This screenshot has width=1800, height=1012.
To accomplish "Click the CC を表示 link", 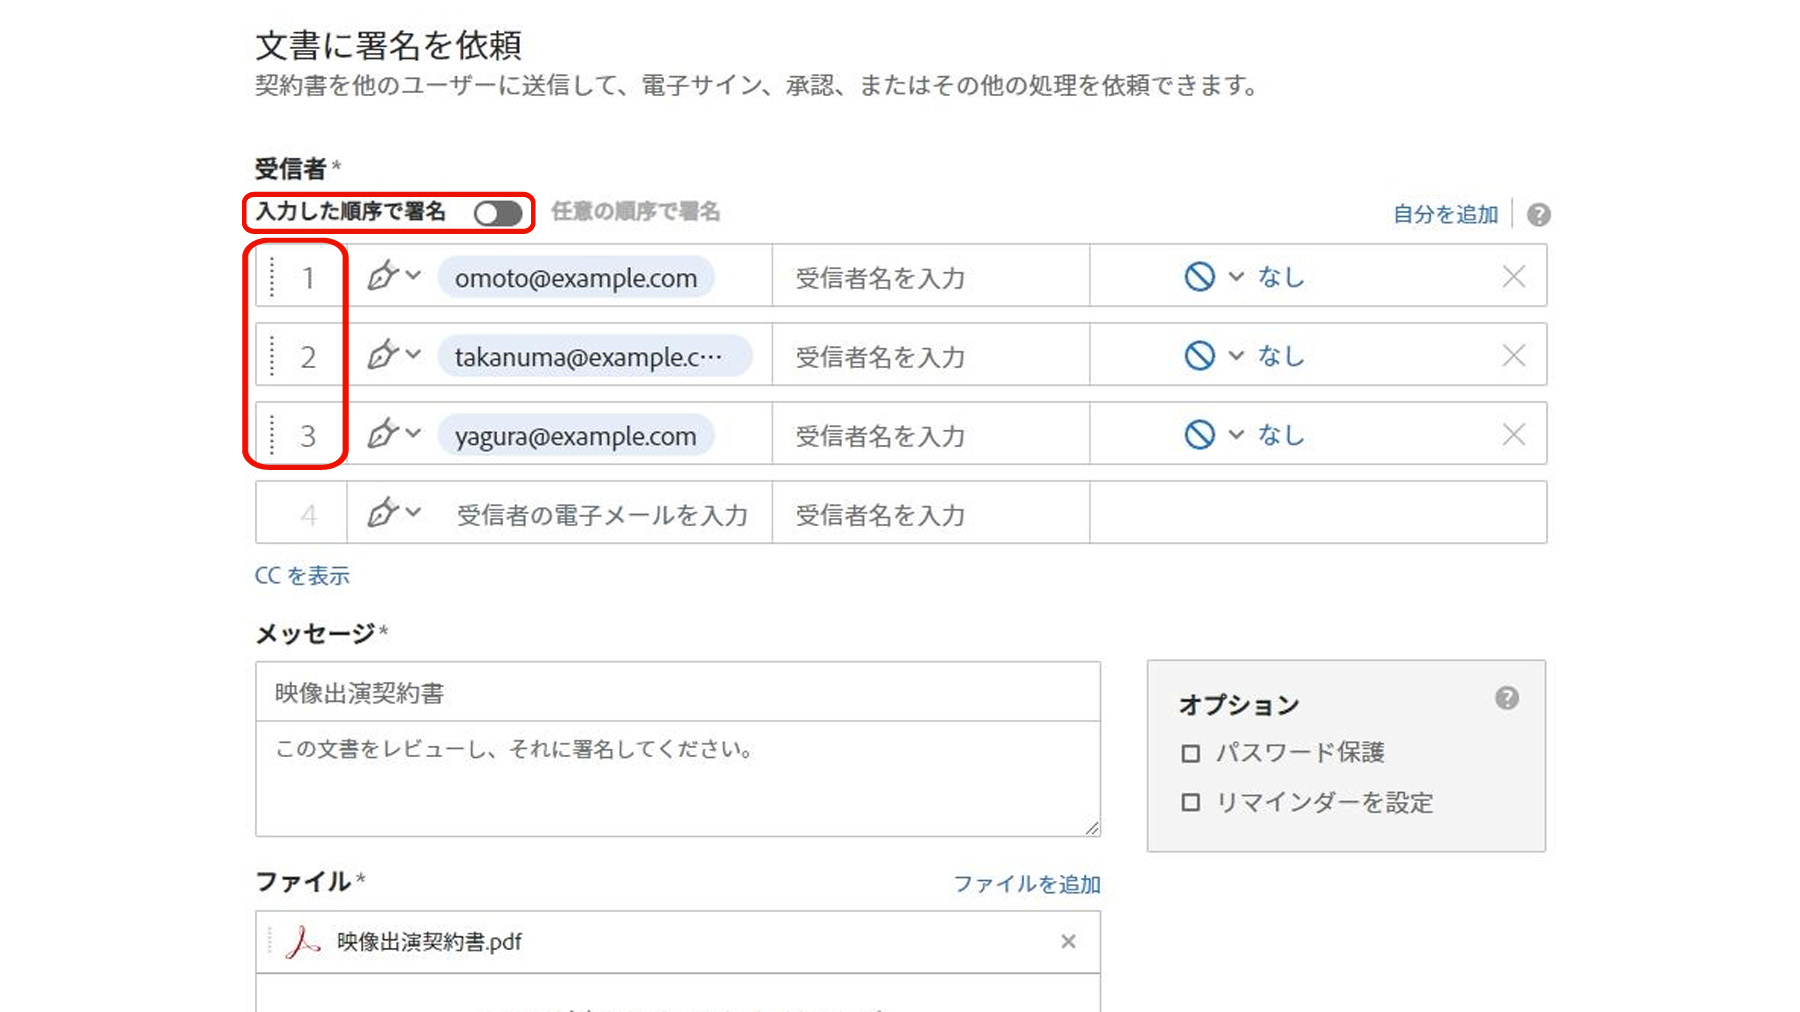I will click(x=302, y=576).
